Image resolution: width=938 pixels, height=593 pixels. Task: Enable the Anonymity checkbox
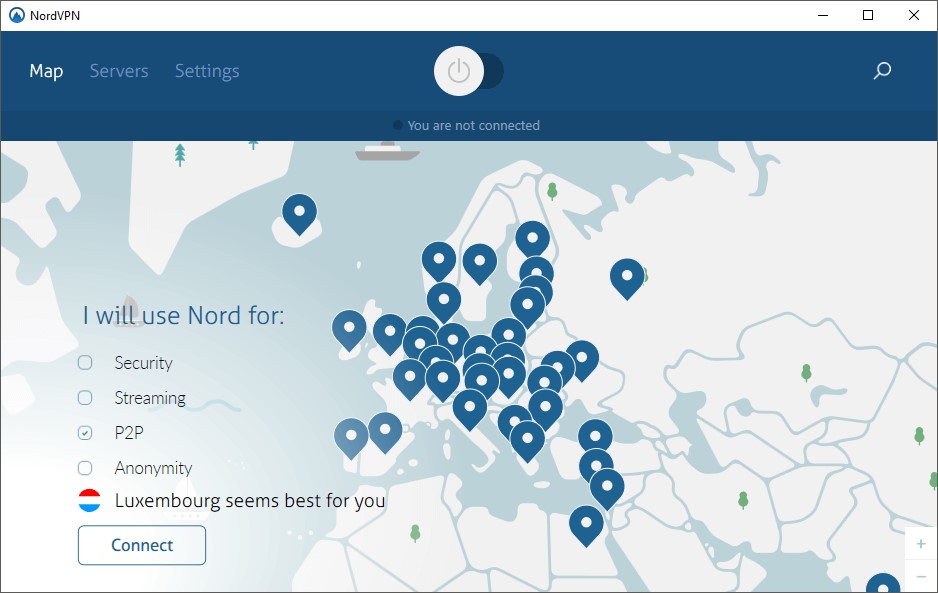[85, 468]
